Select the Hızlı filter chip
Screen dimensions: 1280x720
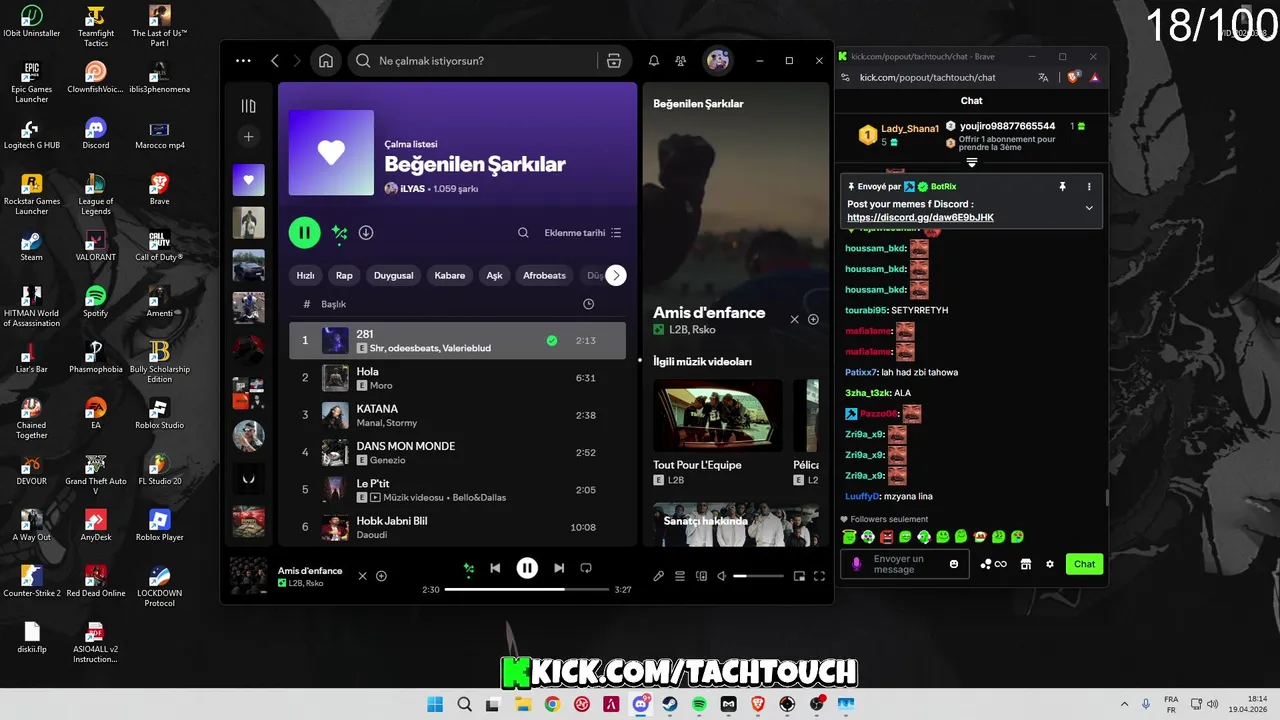pos(306,276)
